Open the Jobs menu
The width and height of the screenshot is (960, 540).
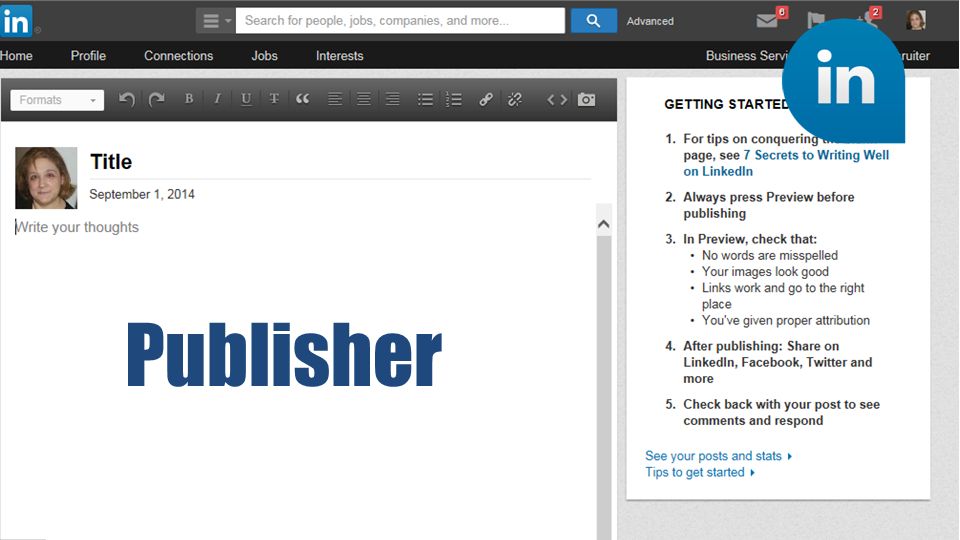coord(264,56)
